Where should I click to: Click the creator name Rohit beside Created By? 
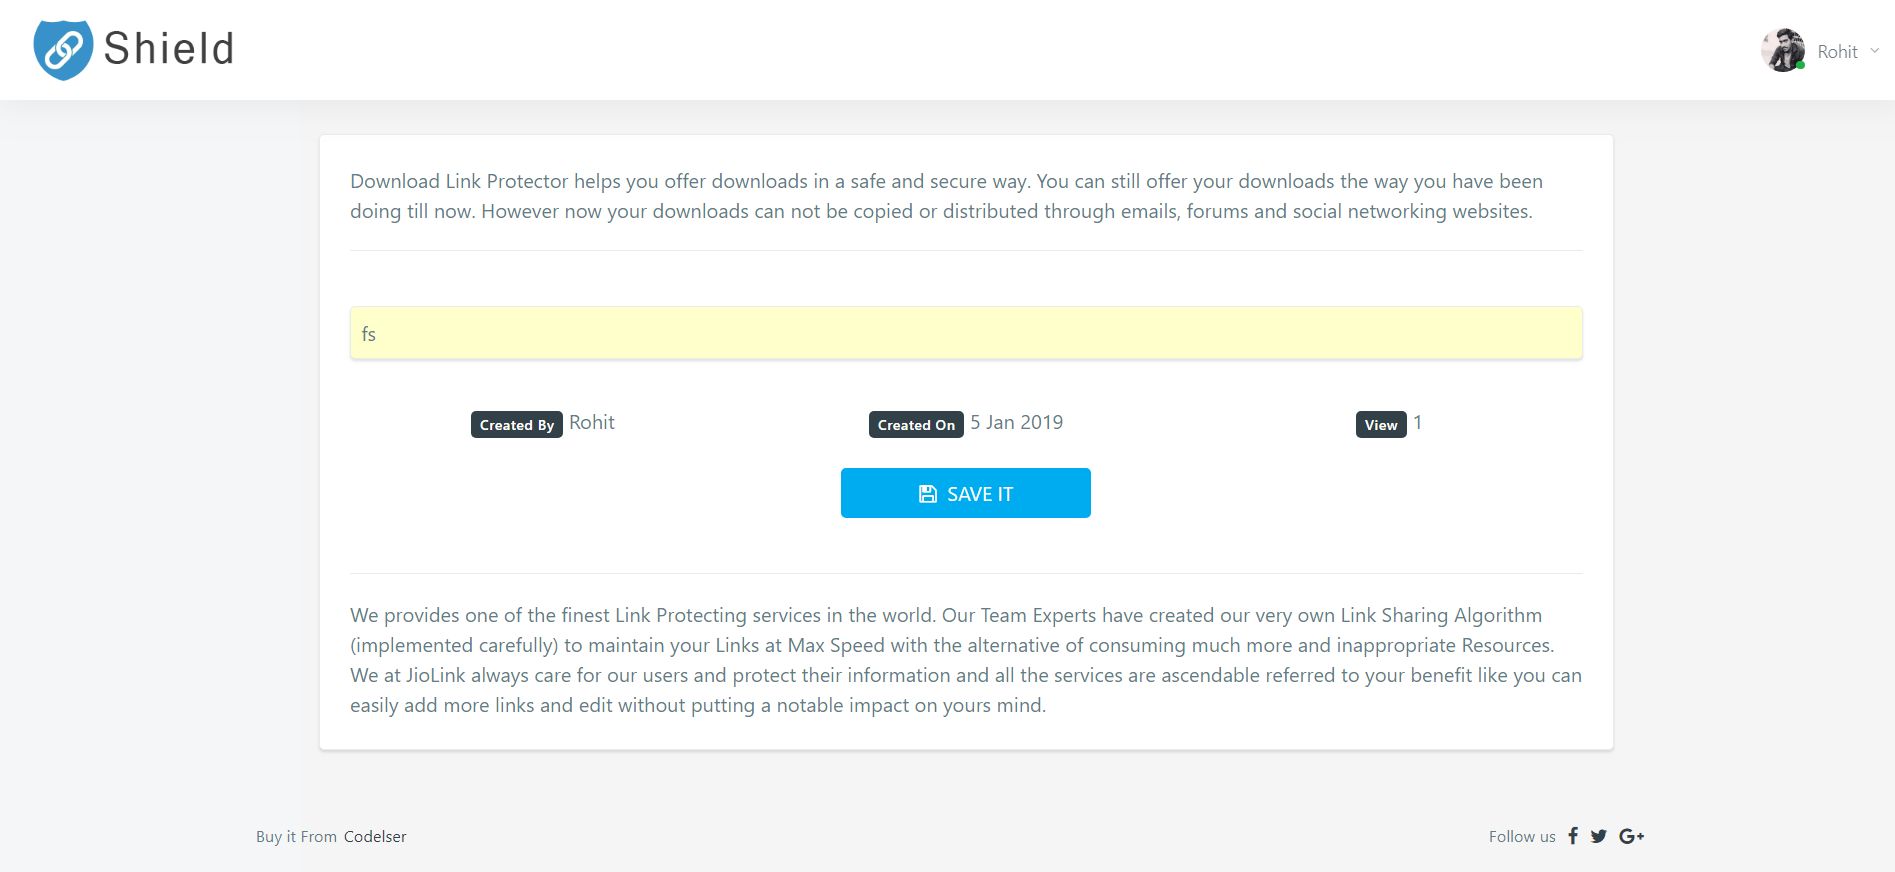tap(592, 423)
